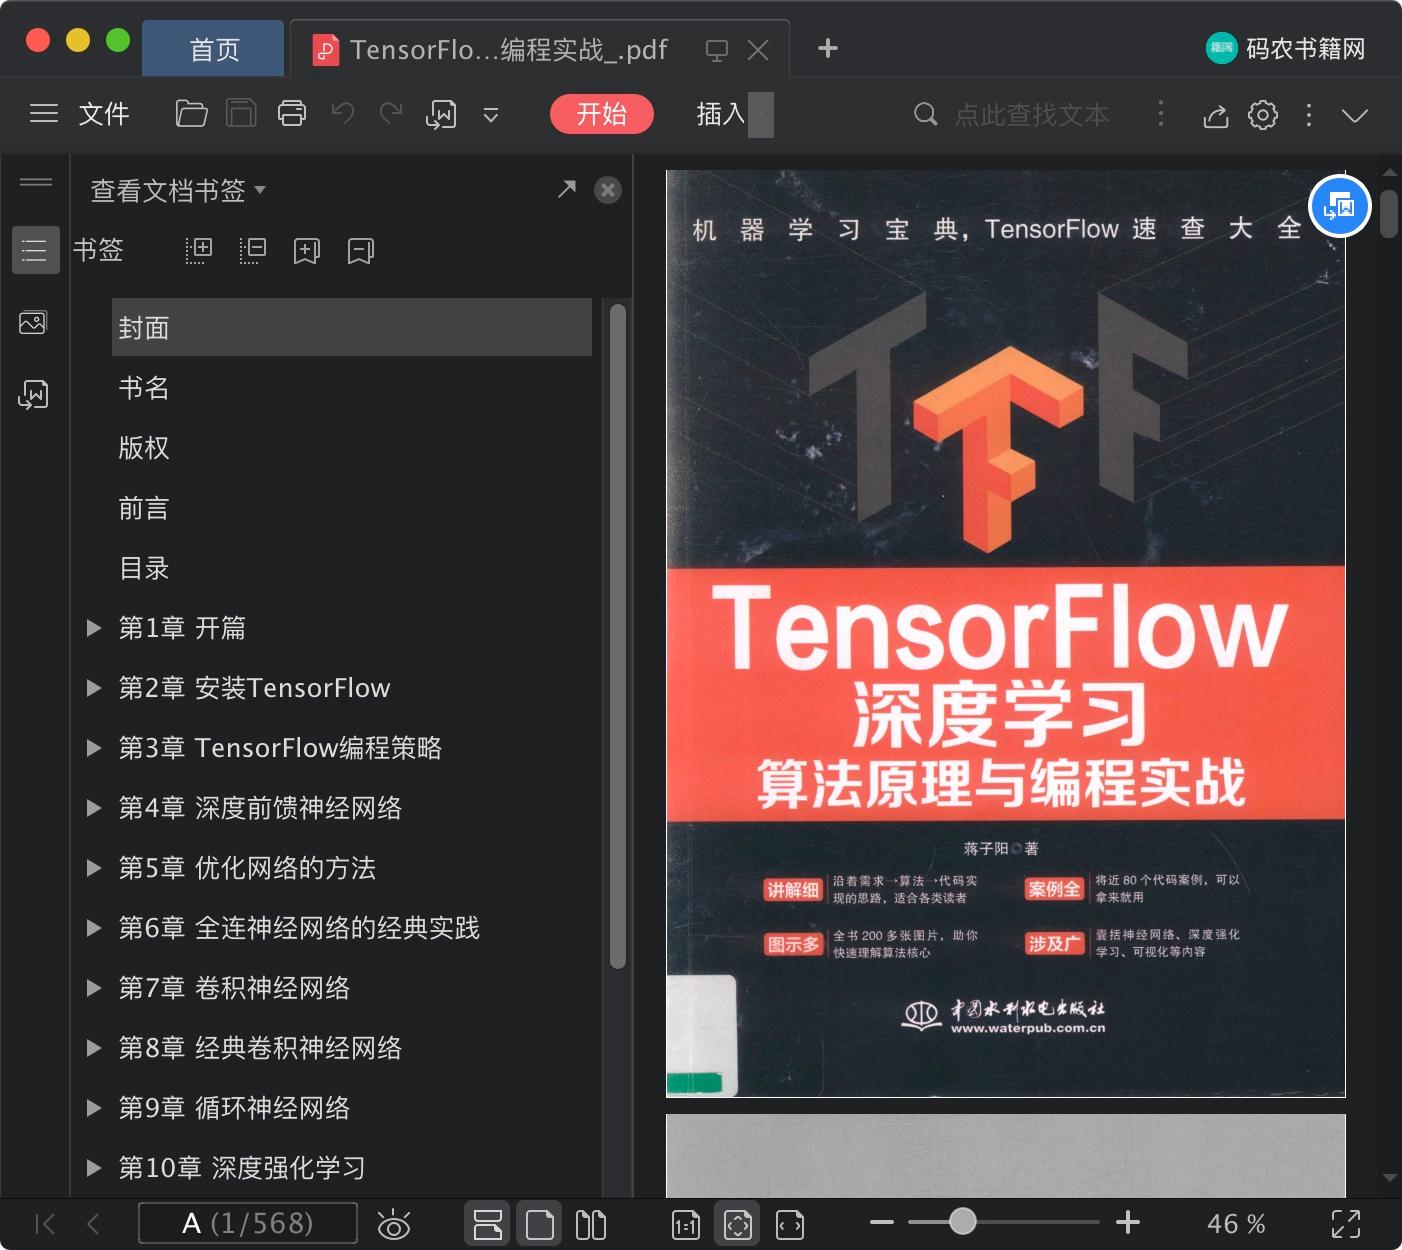Click the add bookmark icon
This screenshot has width=1402, height=1250.
[307, 251]
